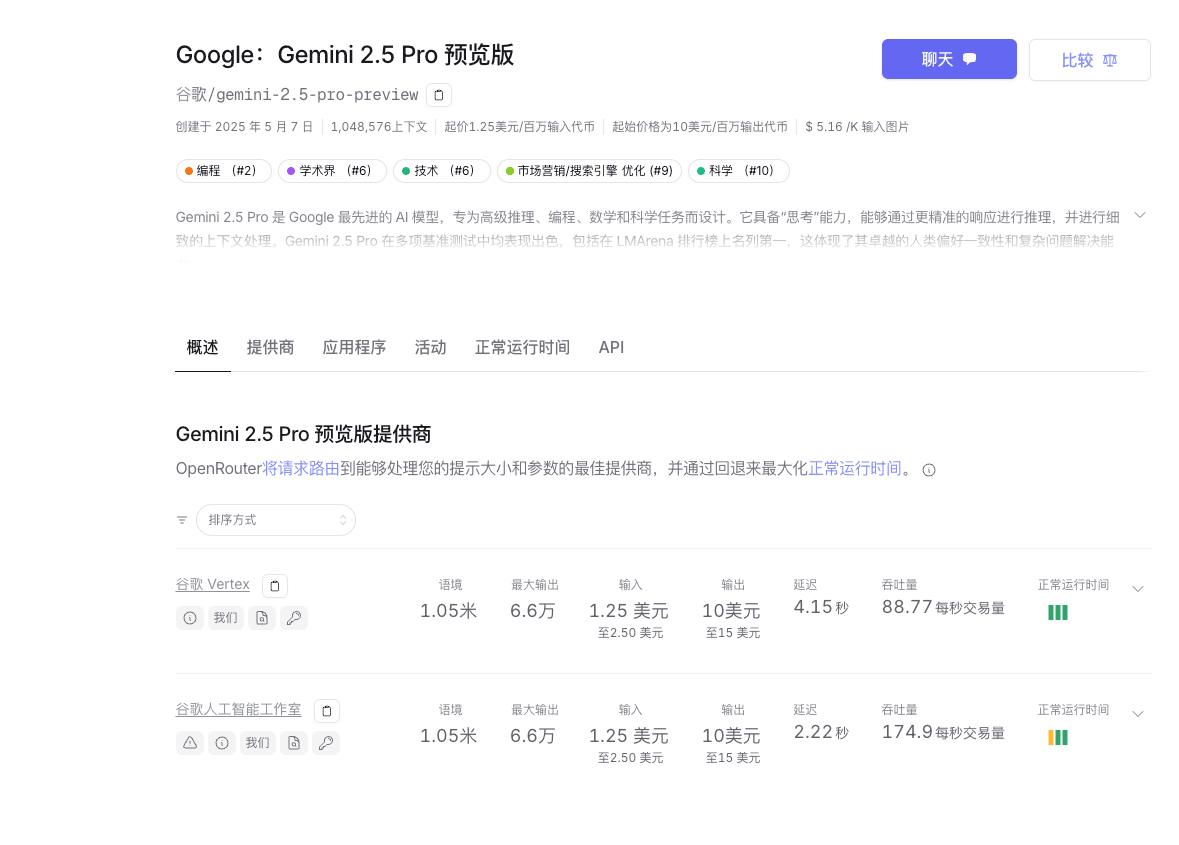Switch to the 概述 tab
Image resolution: width=1179 pixels, height=845 pixels.
(202, 347)
